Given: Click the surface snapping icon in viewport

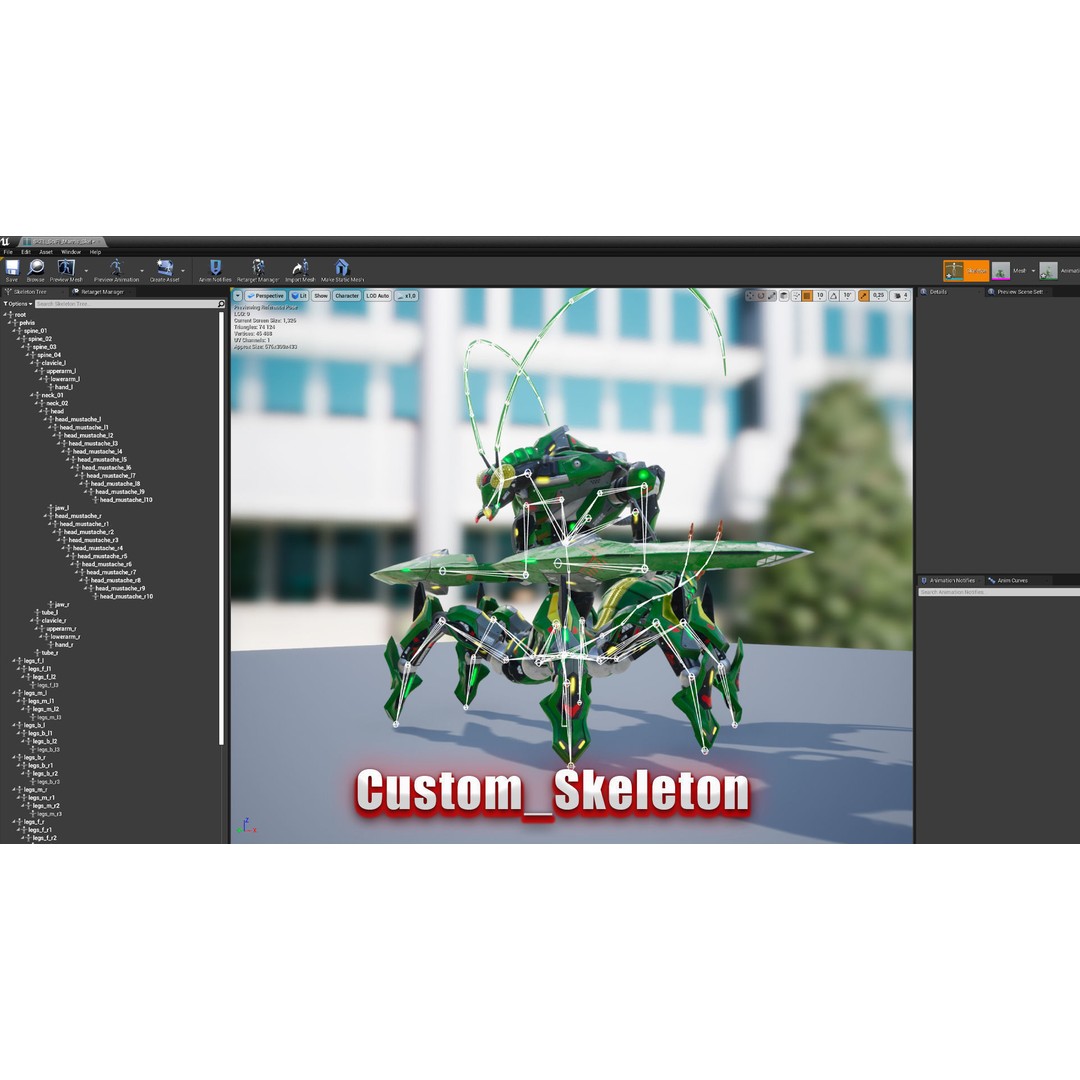Looking at the screenshot, I should point(796,295).
